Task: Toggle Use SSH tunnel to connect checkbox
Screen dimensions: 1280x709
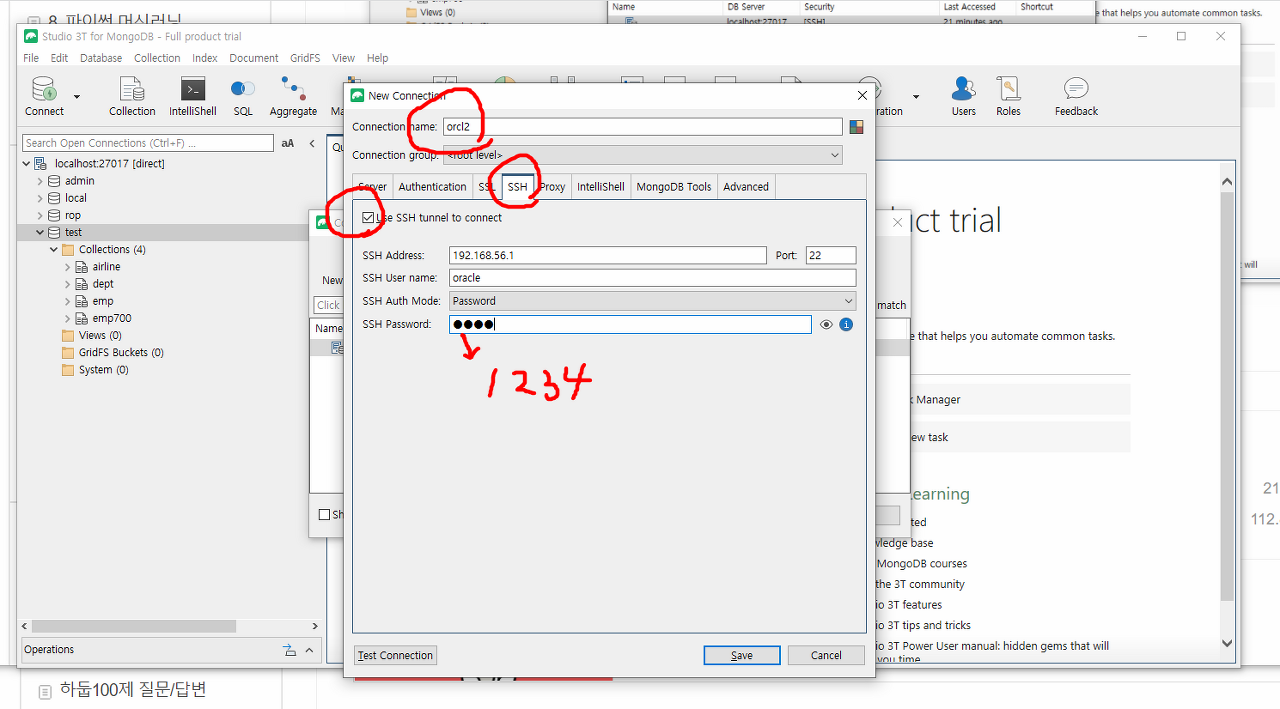Action: point(369,217)
